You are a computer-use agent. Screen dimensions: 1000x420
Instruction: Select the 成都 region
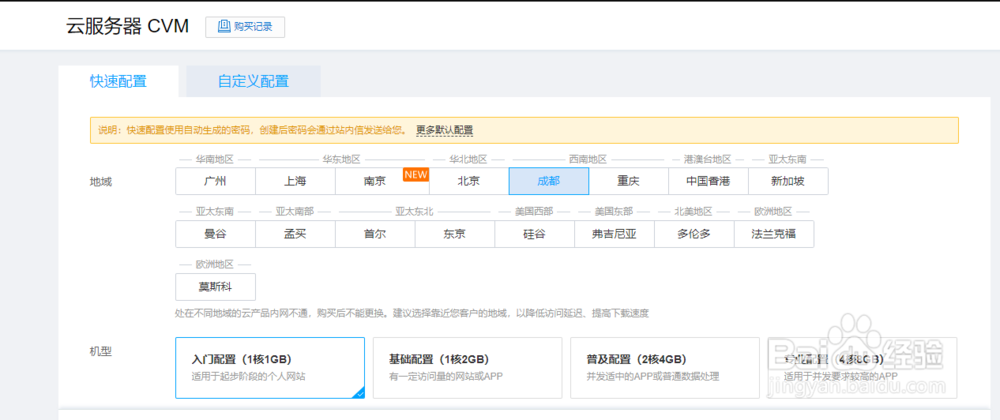(548, 181)
